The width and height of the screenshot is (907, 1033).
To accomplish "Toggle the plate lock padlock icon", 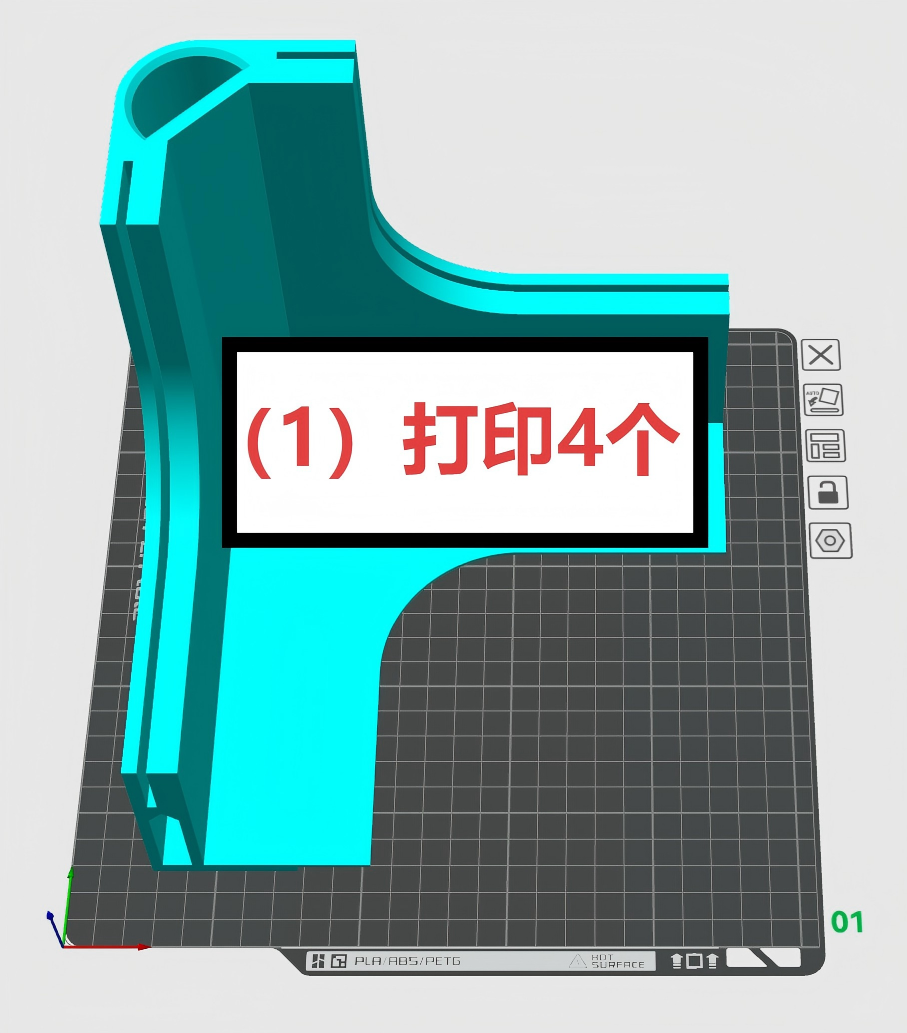I will (828, 492).
